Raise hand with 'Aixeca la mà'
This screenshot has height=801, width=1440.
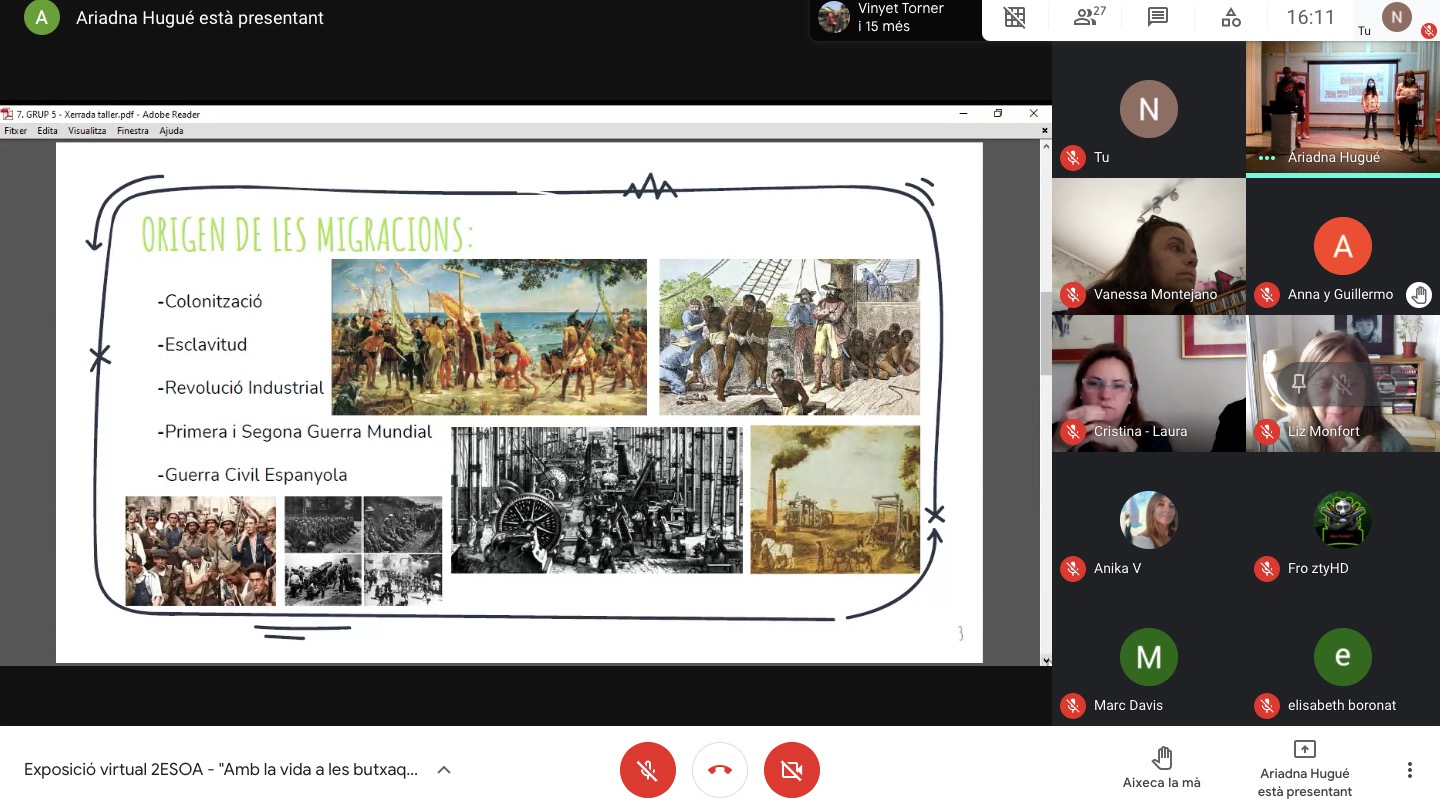pos(1161,768)
